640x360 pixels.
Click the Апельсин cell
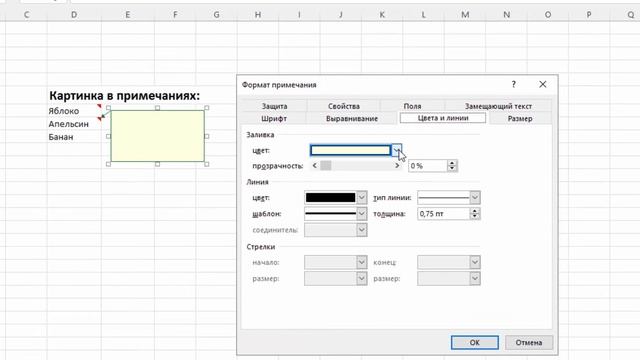(69, 124)
